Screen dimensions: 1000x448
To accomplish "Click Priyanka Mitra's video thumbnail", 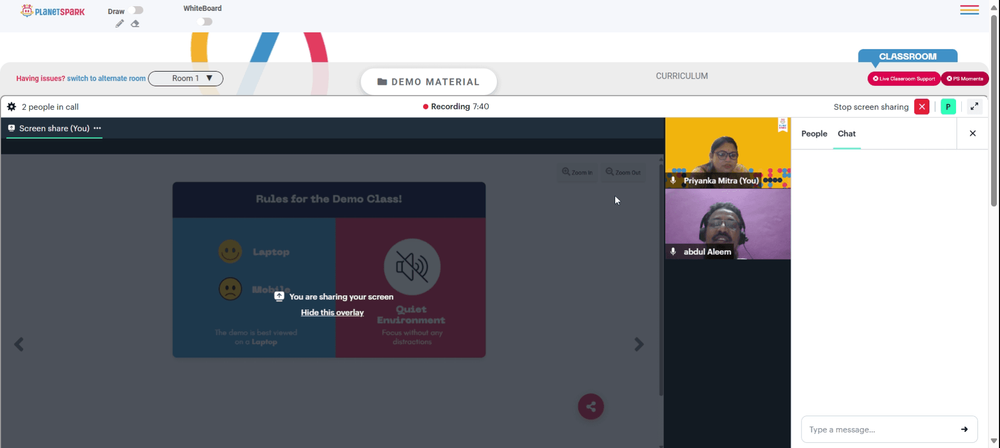I will tap(728, 153).
